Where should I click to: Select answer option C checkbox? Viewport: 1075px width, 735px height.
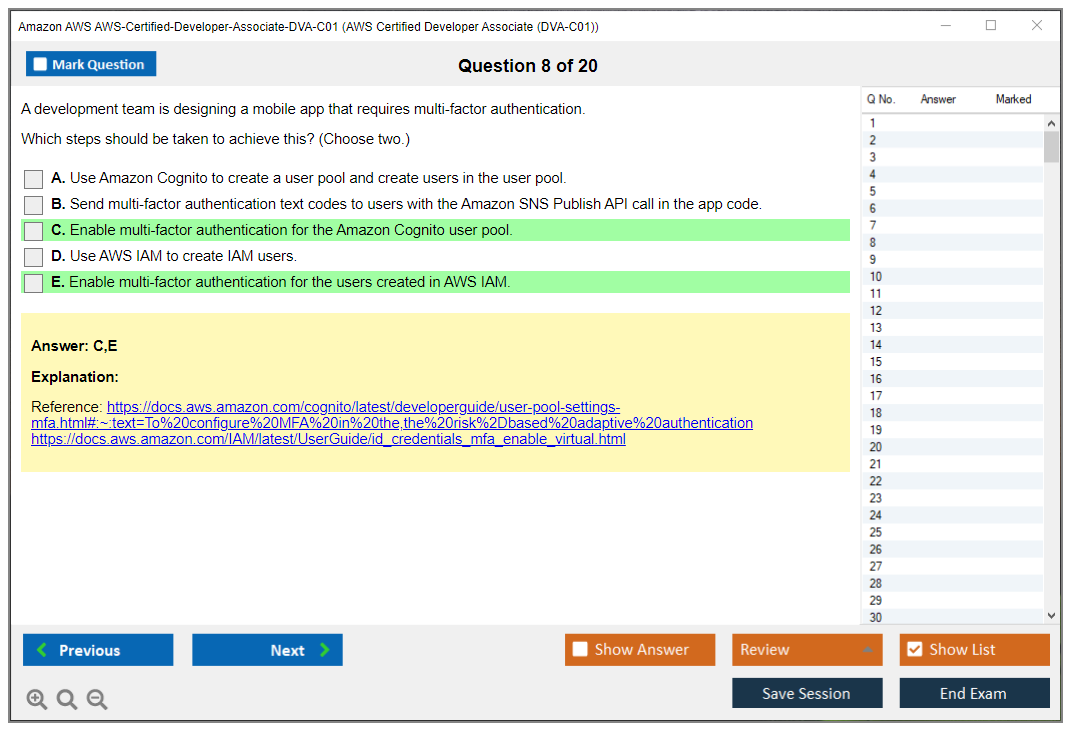point(34,231)
